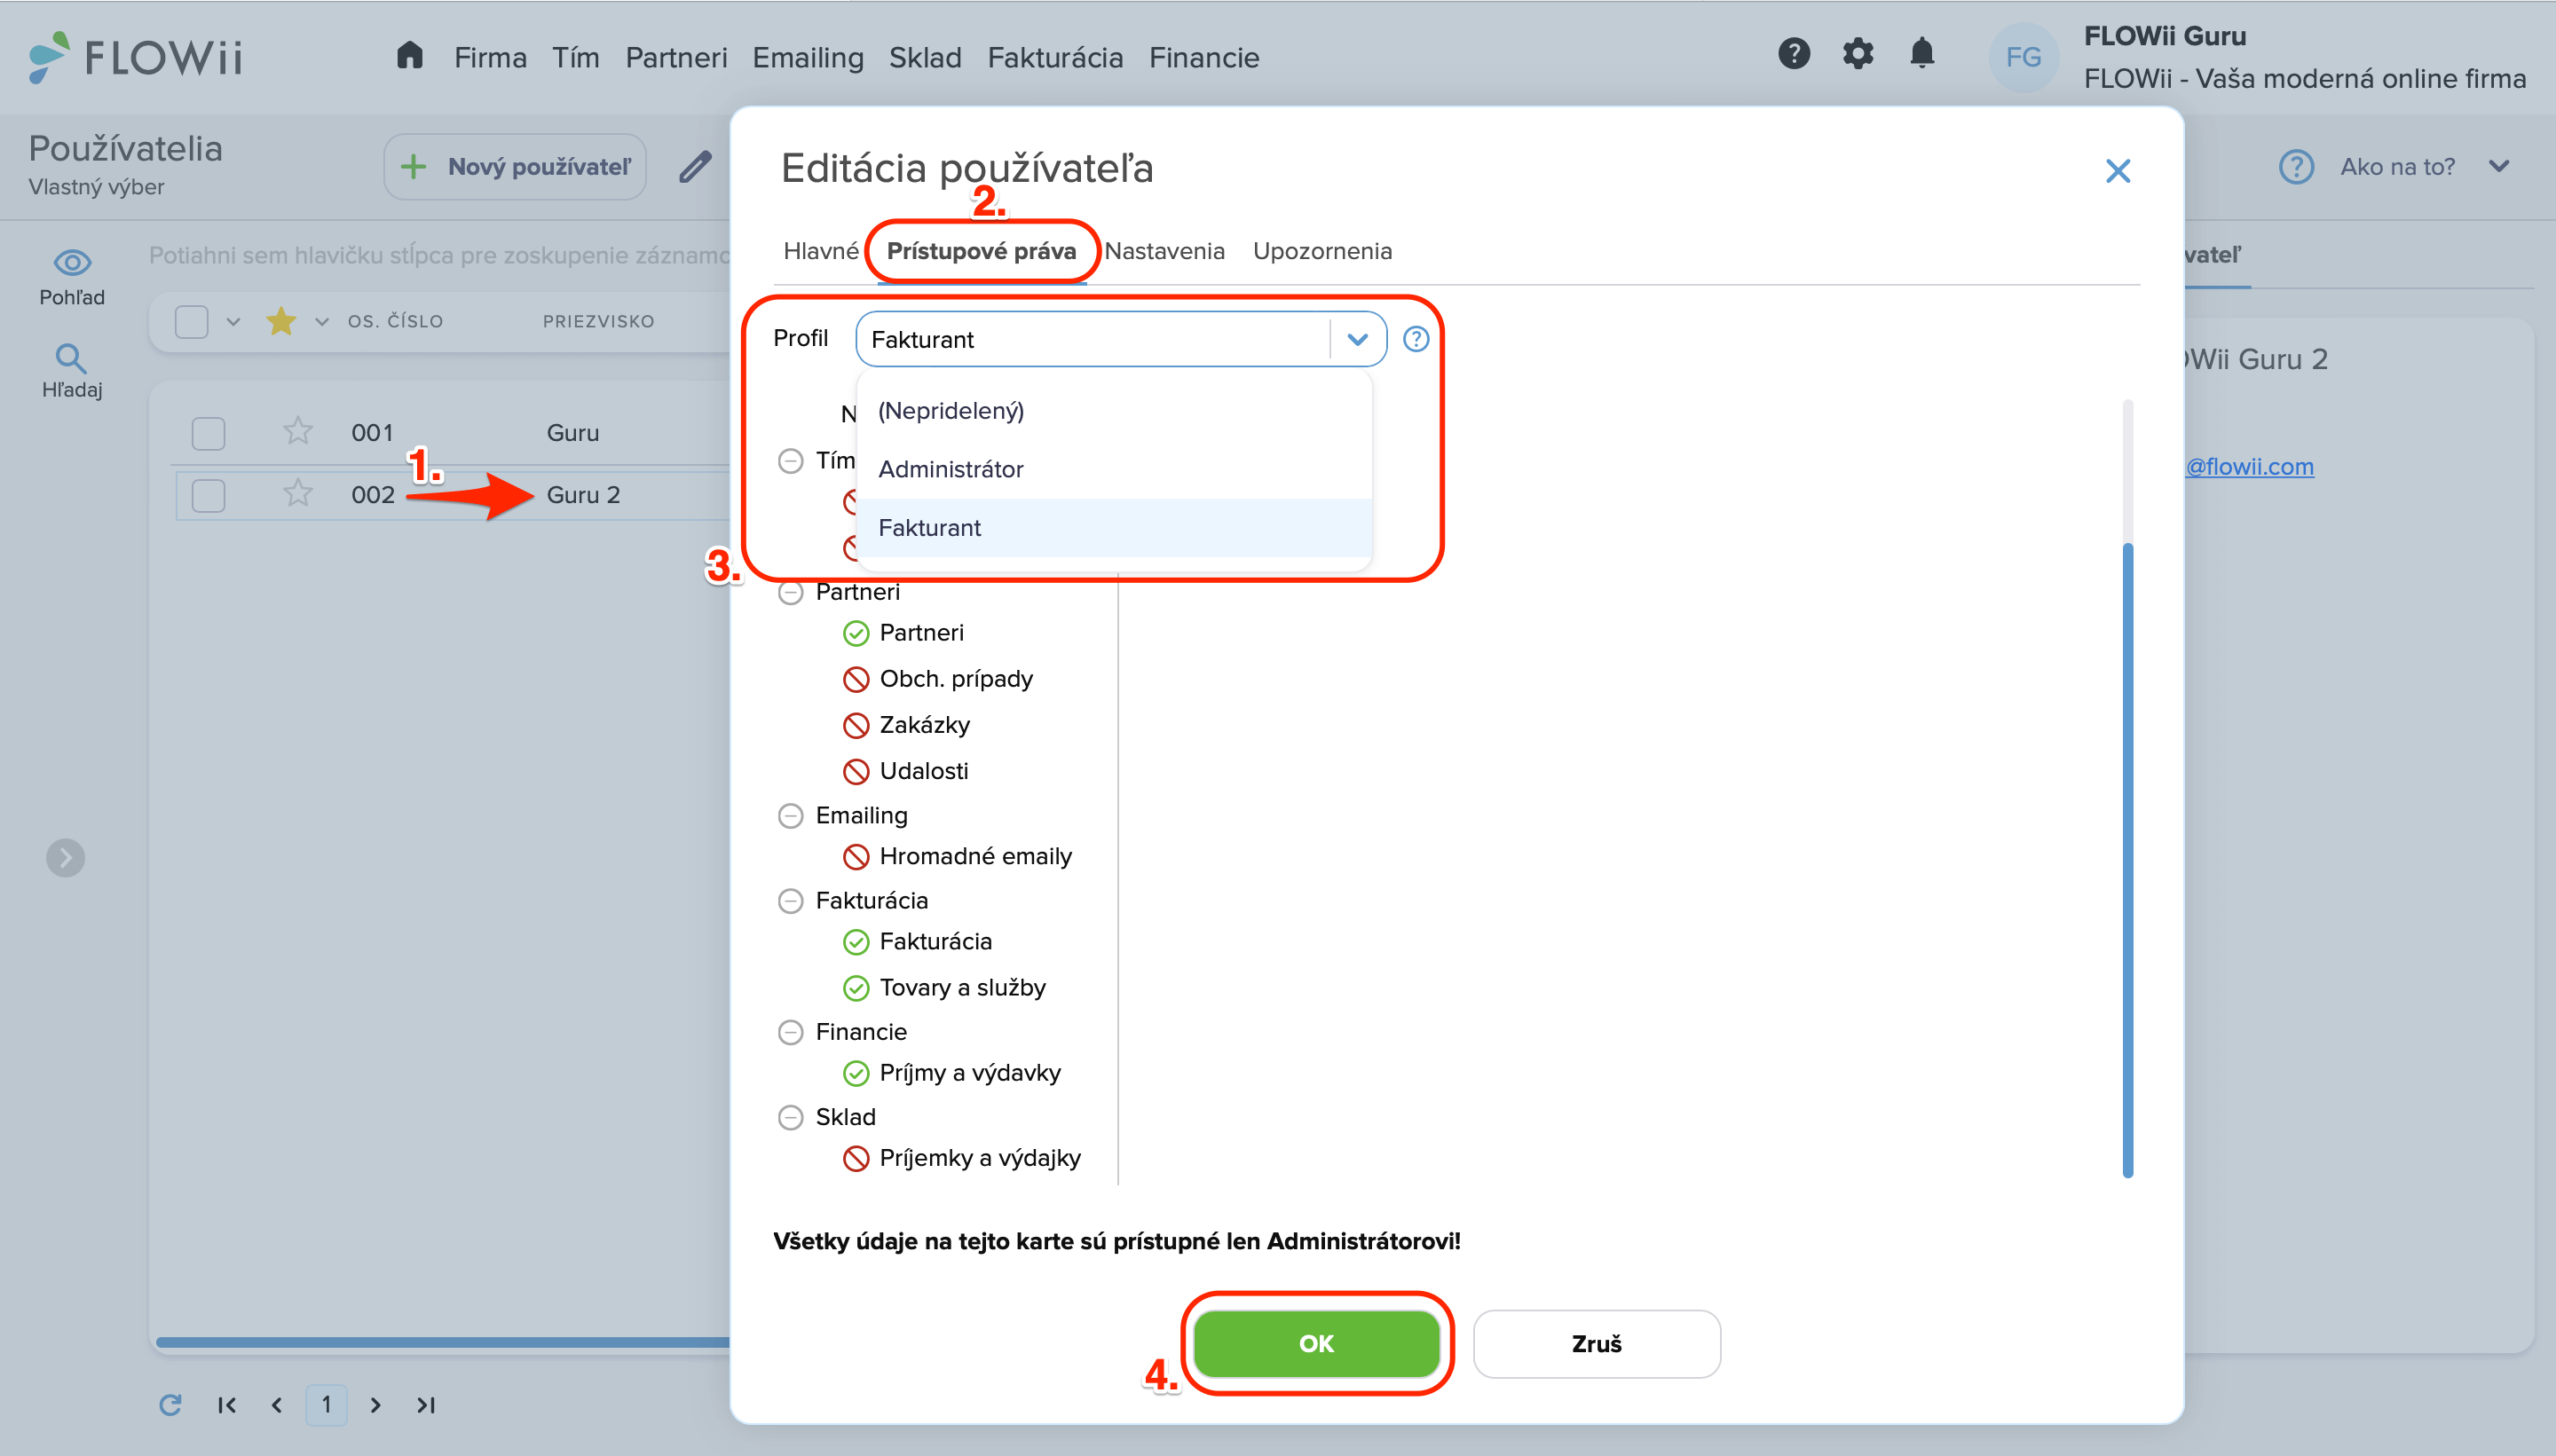Check the checkbox for row 001
Image resolution: width=2556 pixels, height=1456 pixels.
coord(208,433)
